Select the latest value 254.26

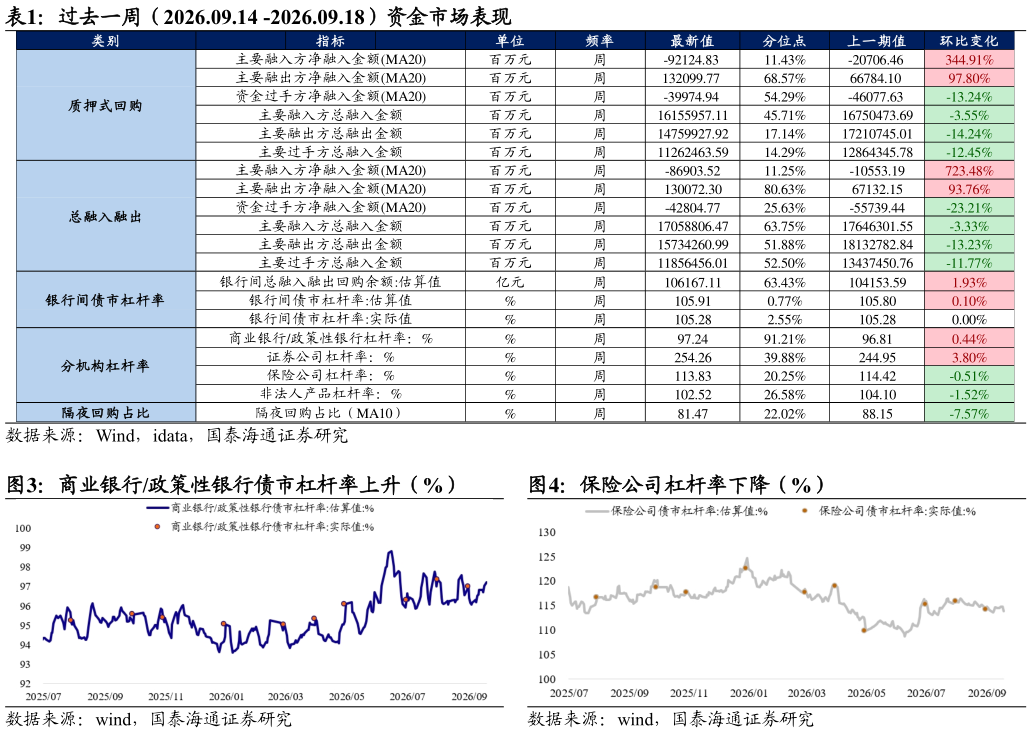[692, 358]
